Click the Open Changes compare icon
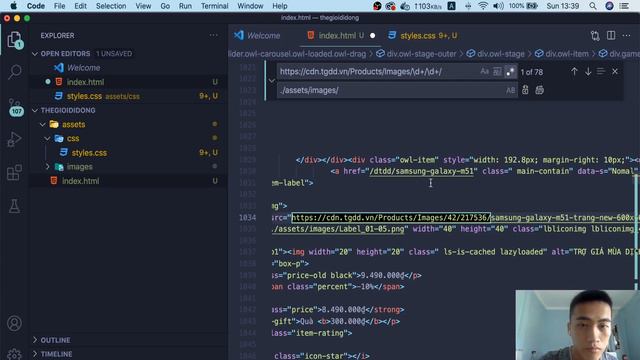 click(x=595, y=36)
